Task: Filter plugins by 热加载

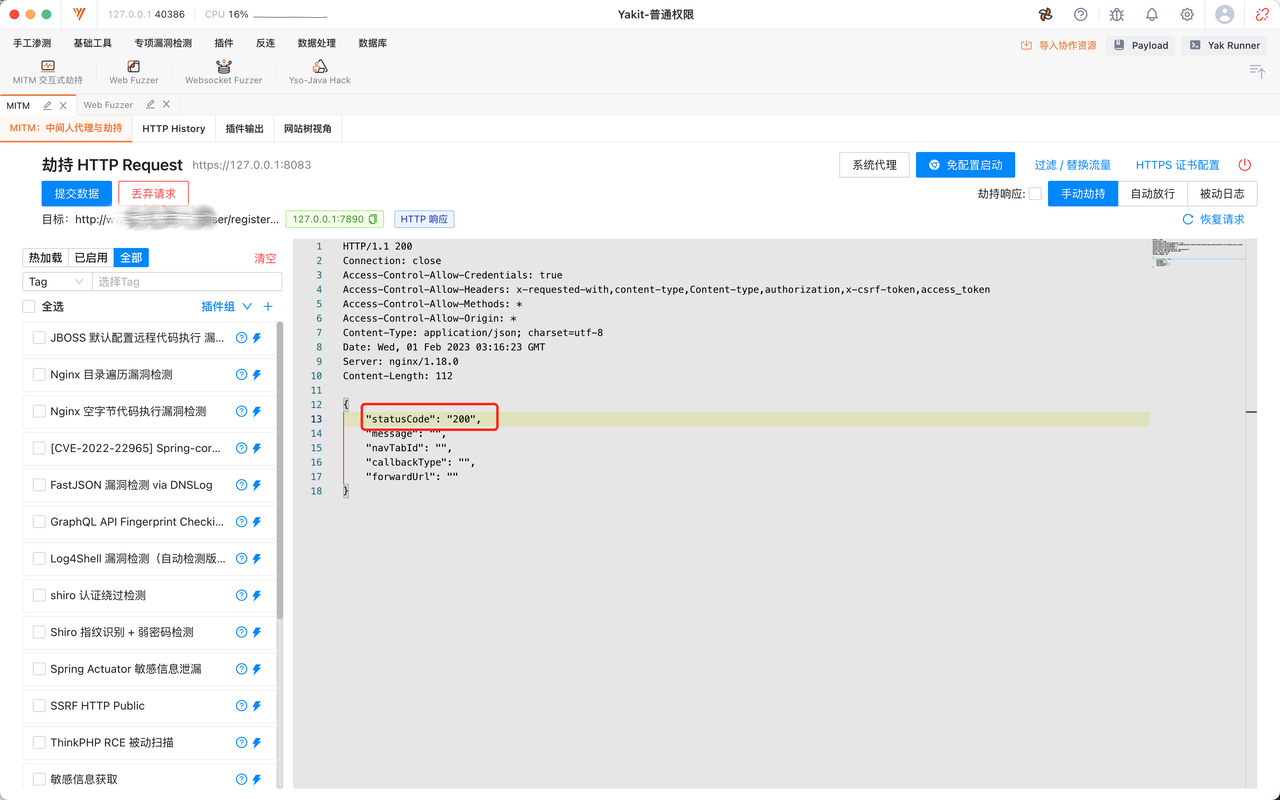Action: (x=46, y=258)
